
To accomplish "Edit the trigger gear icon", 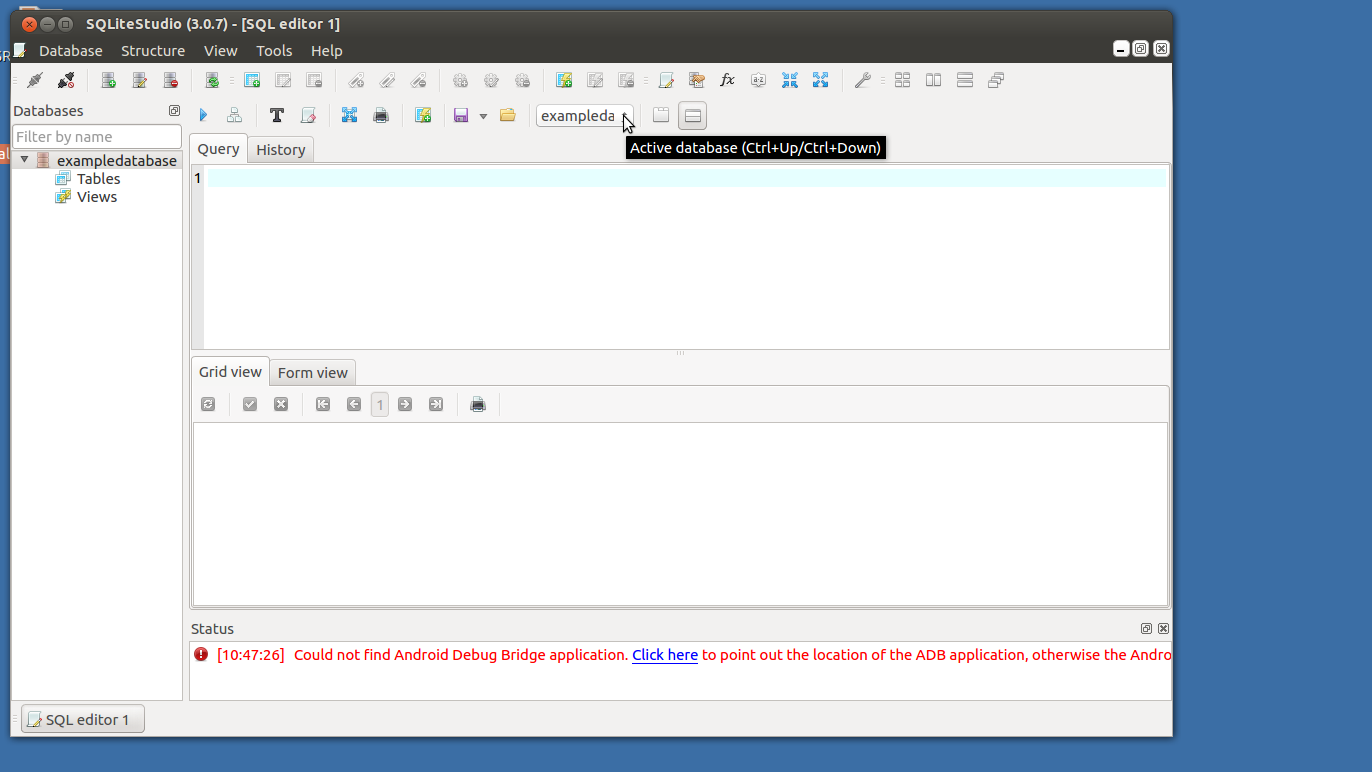I will pos(491,80).
